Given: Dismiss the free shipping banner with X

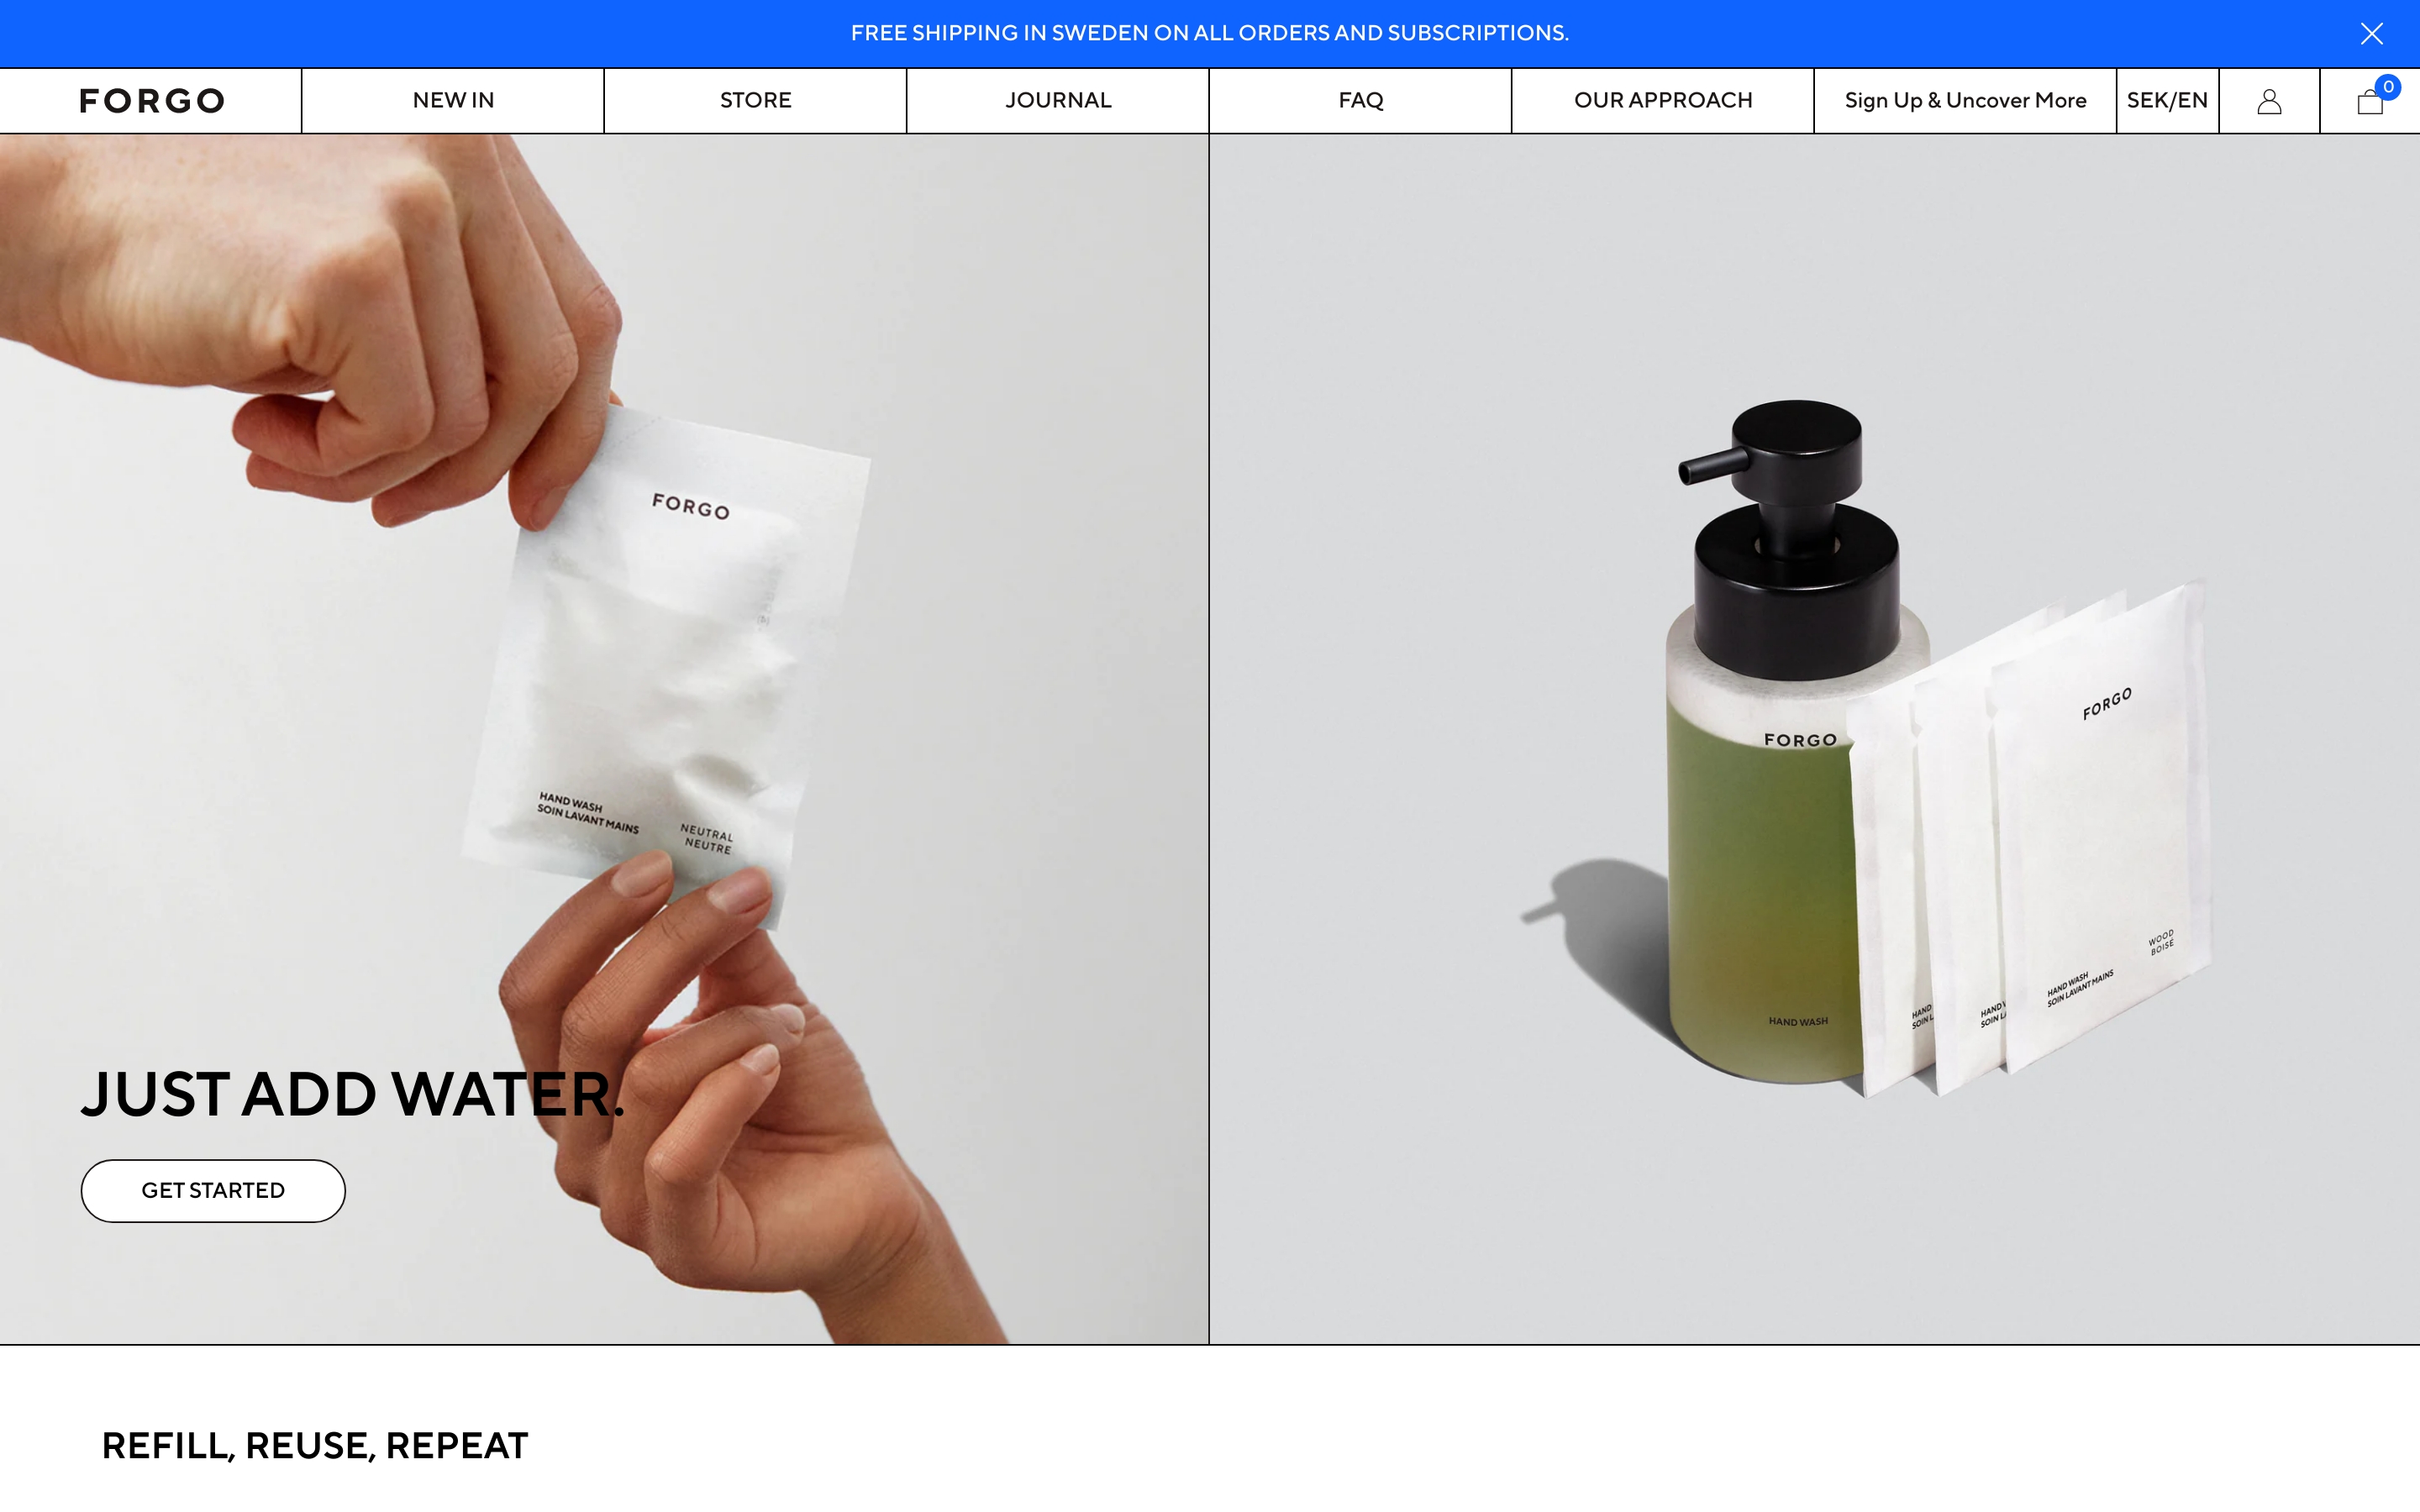Looking at the screenshot, I should point(2371,34).
